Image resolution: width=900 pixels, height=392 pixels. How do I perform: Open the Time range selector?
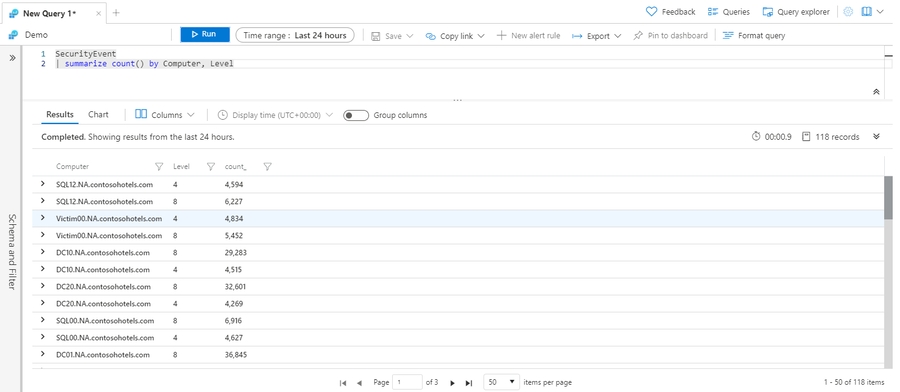click(x=295, y=35)
